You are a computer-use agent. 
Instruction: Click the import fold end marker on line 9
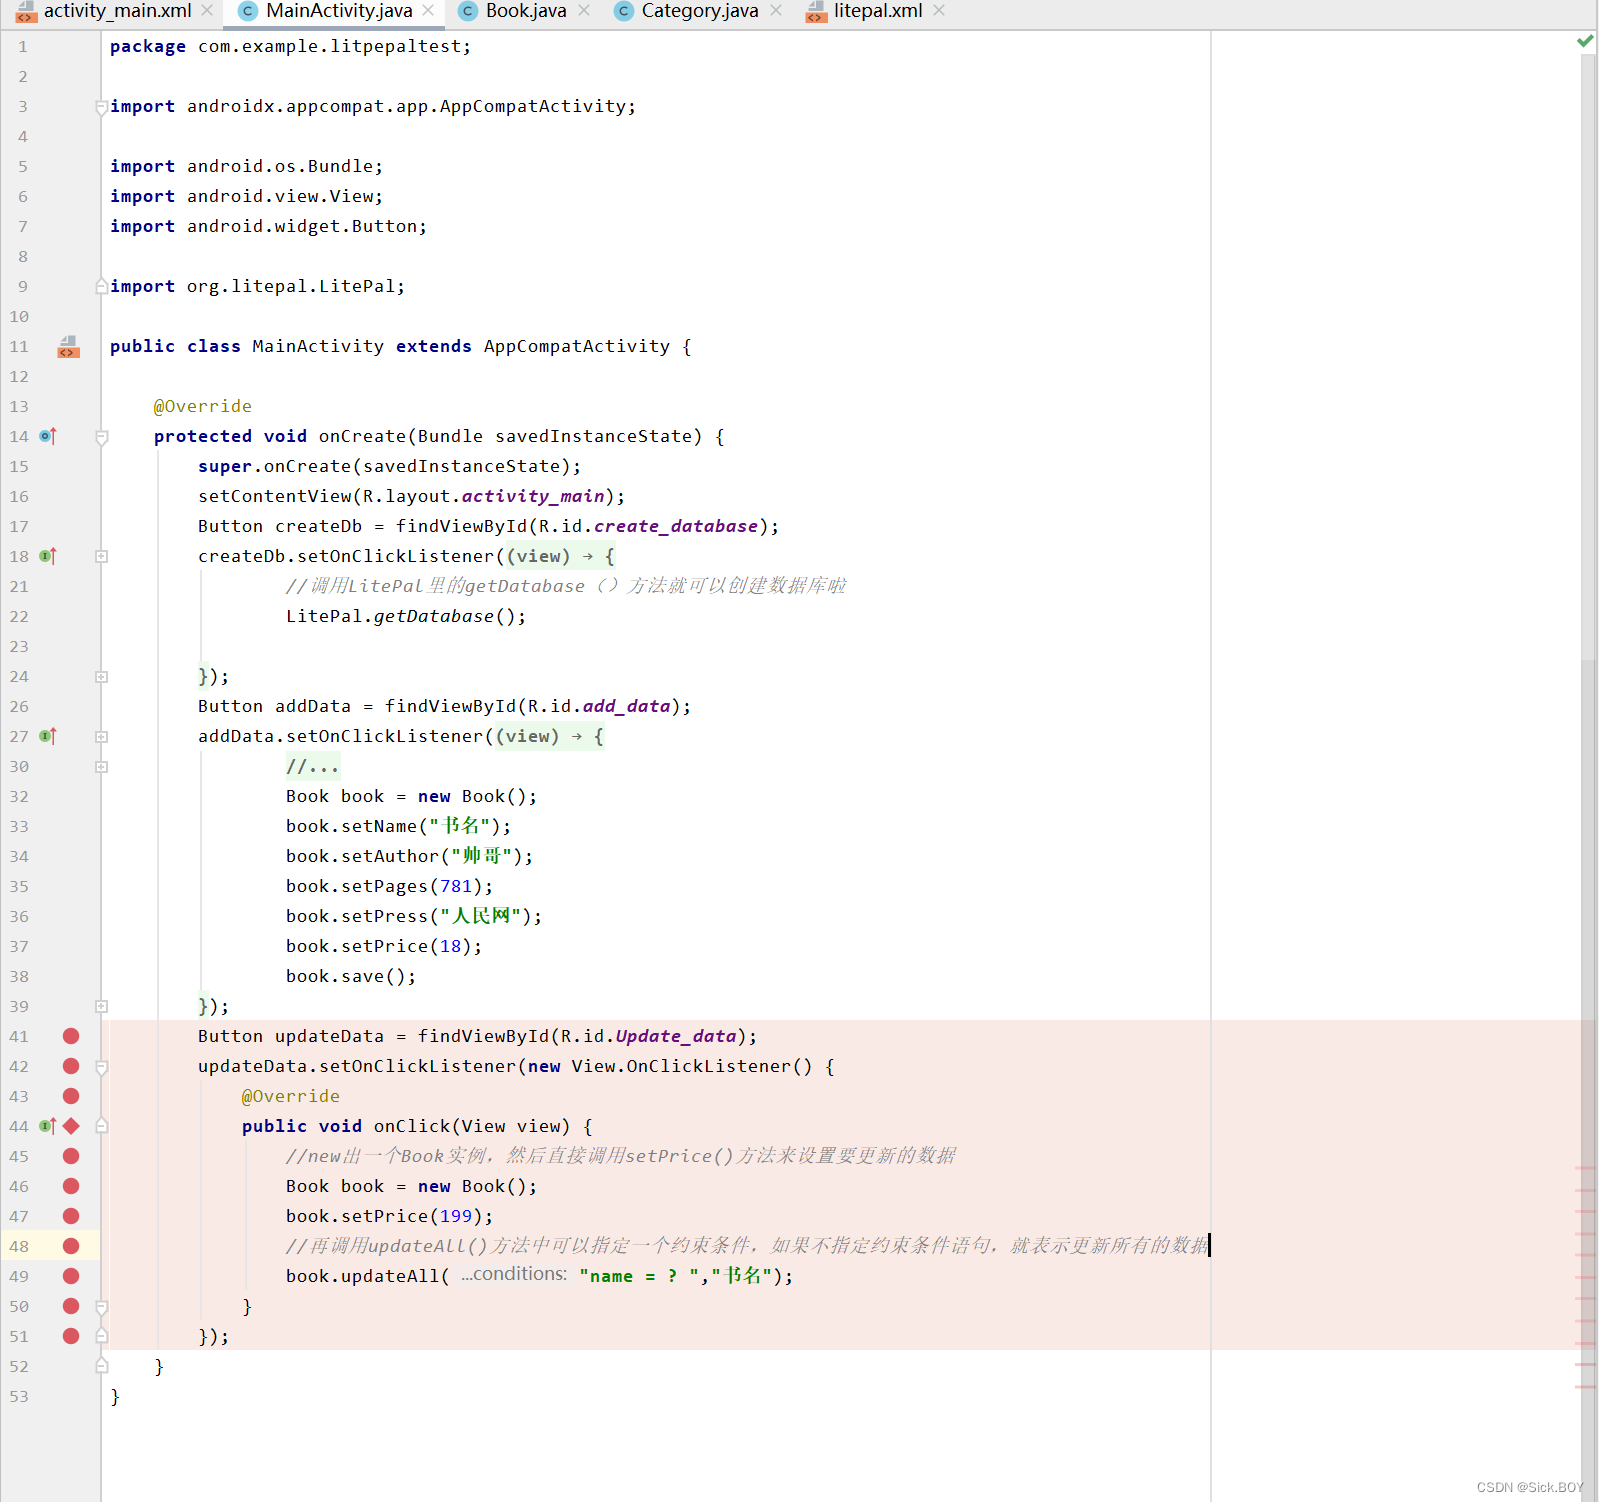[x=101, y=286]
